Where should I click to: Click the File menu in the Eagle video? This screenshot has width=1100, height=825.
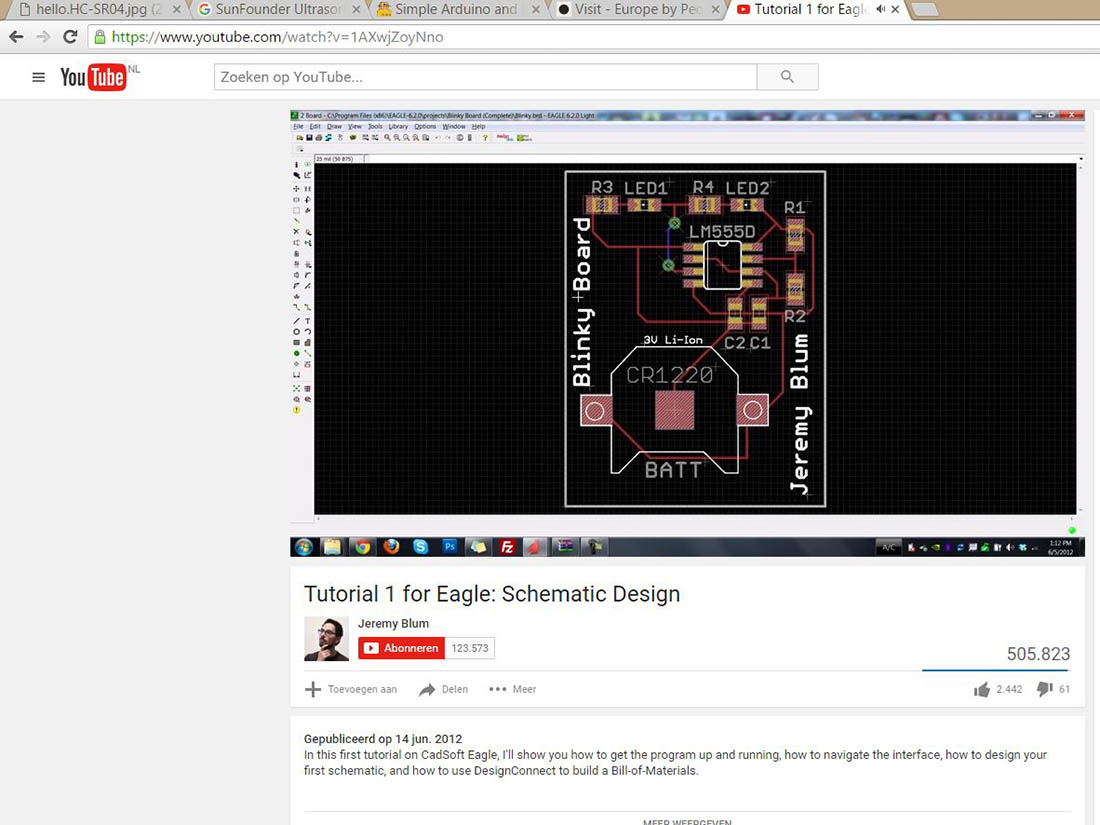coord(298,127)
